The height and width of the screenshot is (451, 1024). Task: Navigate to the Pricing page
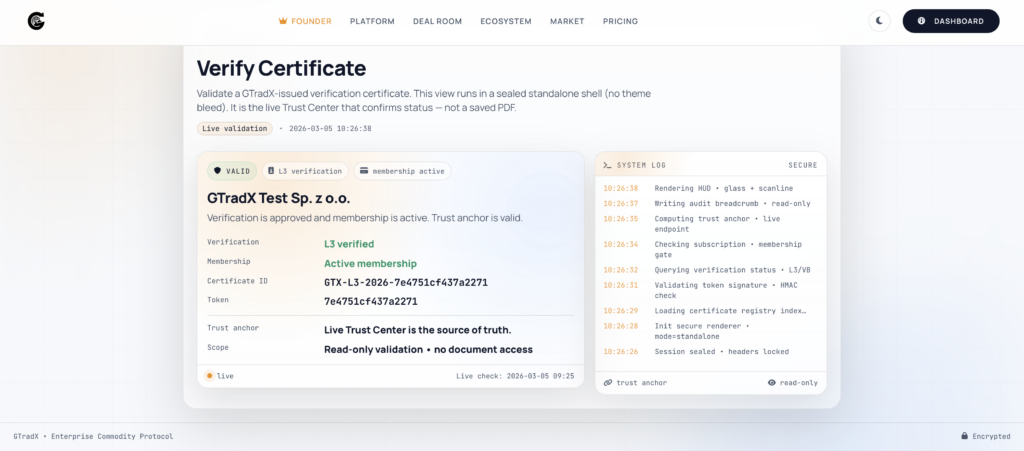[x=620, y=21]
